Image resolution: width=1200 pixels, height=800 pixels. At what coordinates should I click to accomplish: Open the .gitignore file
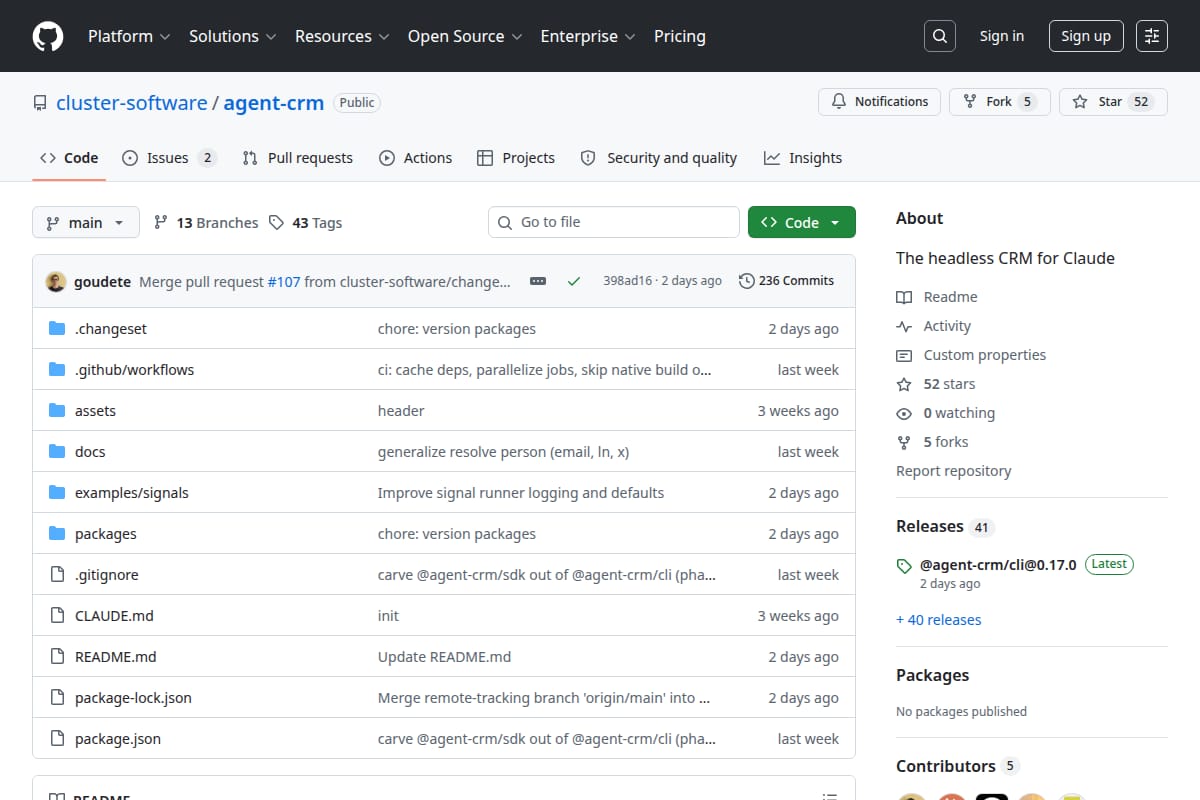(107, 575)
